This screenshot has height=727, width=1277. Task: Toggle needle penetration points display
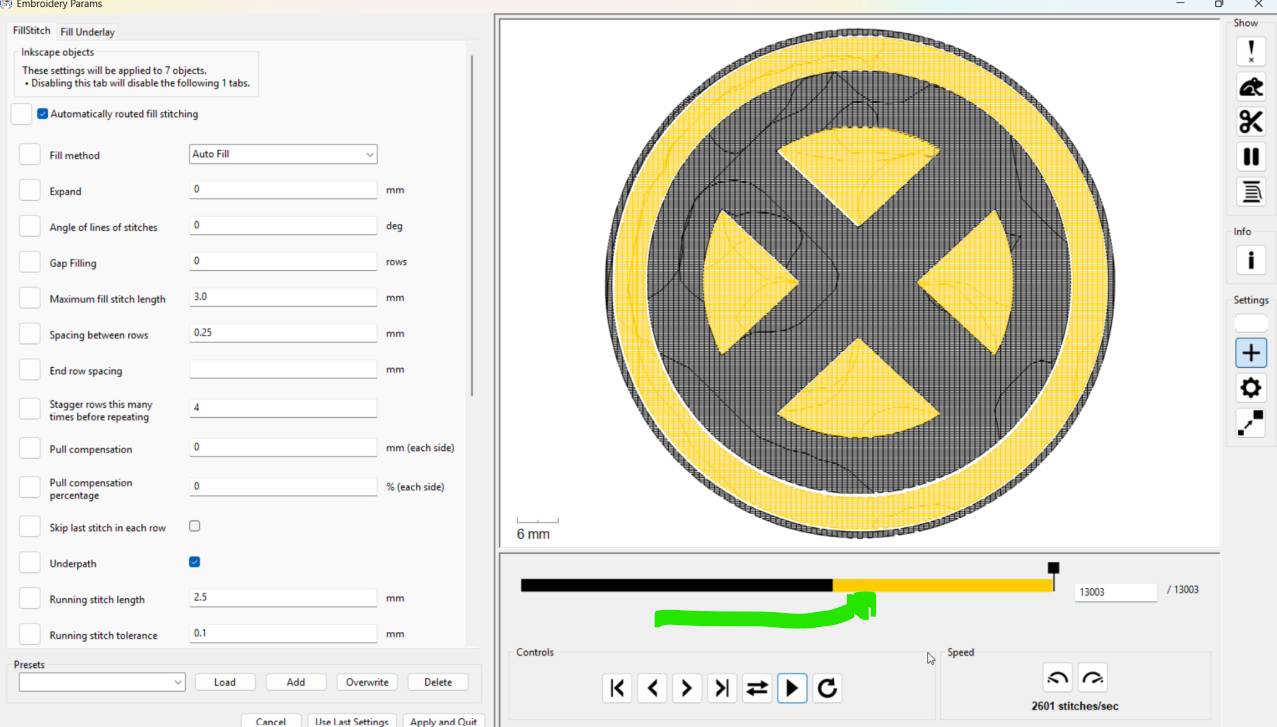[1250, 52]
